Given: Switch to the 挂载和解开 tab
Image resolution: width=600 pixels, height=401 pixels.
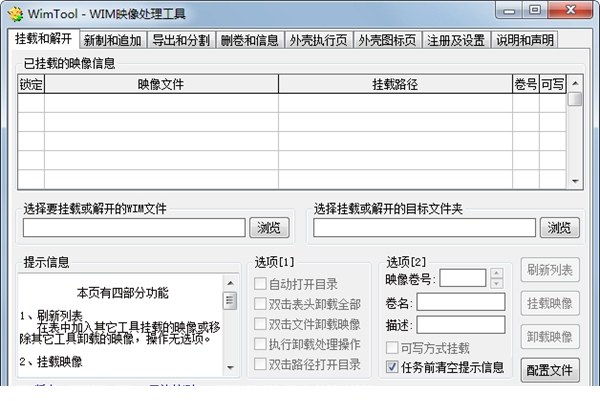Looking at the screenshot, I should point(43,39).
